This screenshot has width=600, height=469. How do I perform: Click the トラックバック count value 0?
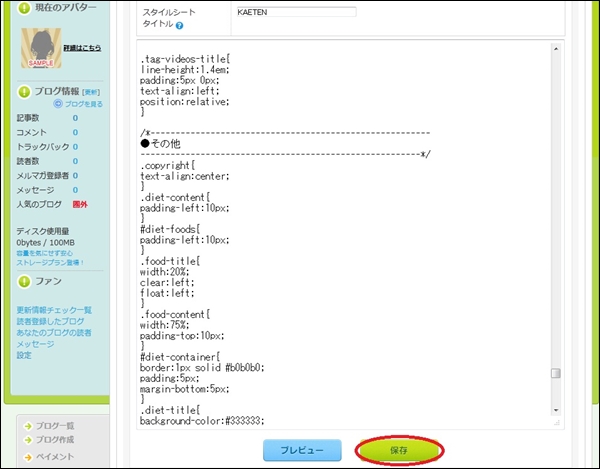point(75,147)
